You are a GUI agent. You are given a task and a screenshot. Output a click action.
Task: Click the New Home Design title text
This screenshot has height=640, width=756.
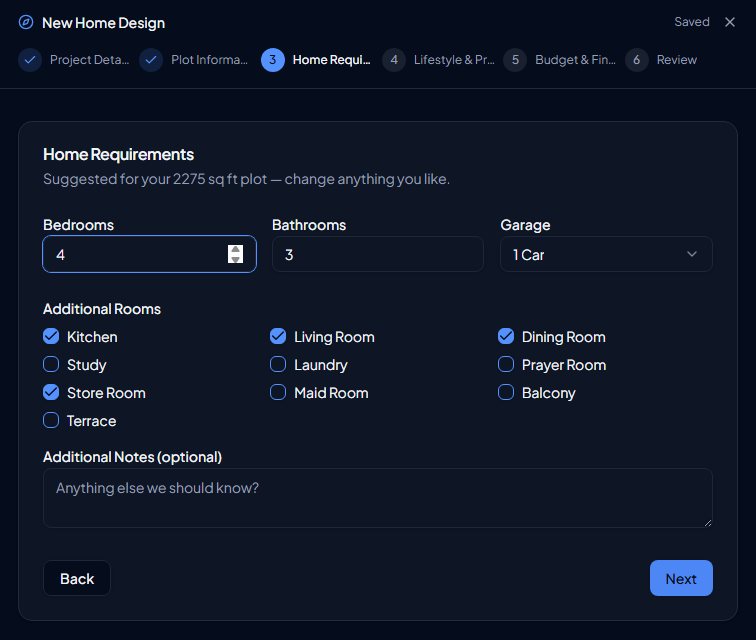[x=104, y=23]
